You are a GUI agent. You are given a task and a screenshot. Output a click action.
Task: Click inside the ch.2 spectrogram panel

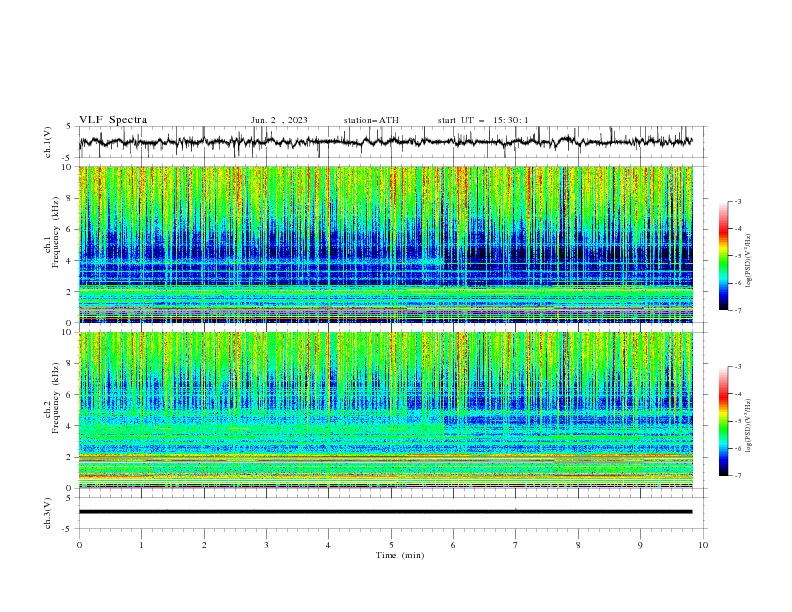(386, 410)
